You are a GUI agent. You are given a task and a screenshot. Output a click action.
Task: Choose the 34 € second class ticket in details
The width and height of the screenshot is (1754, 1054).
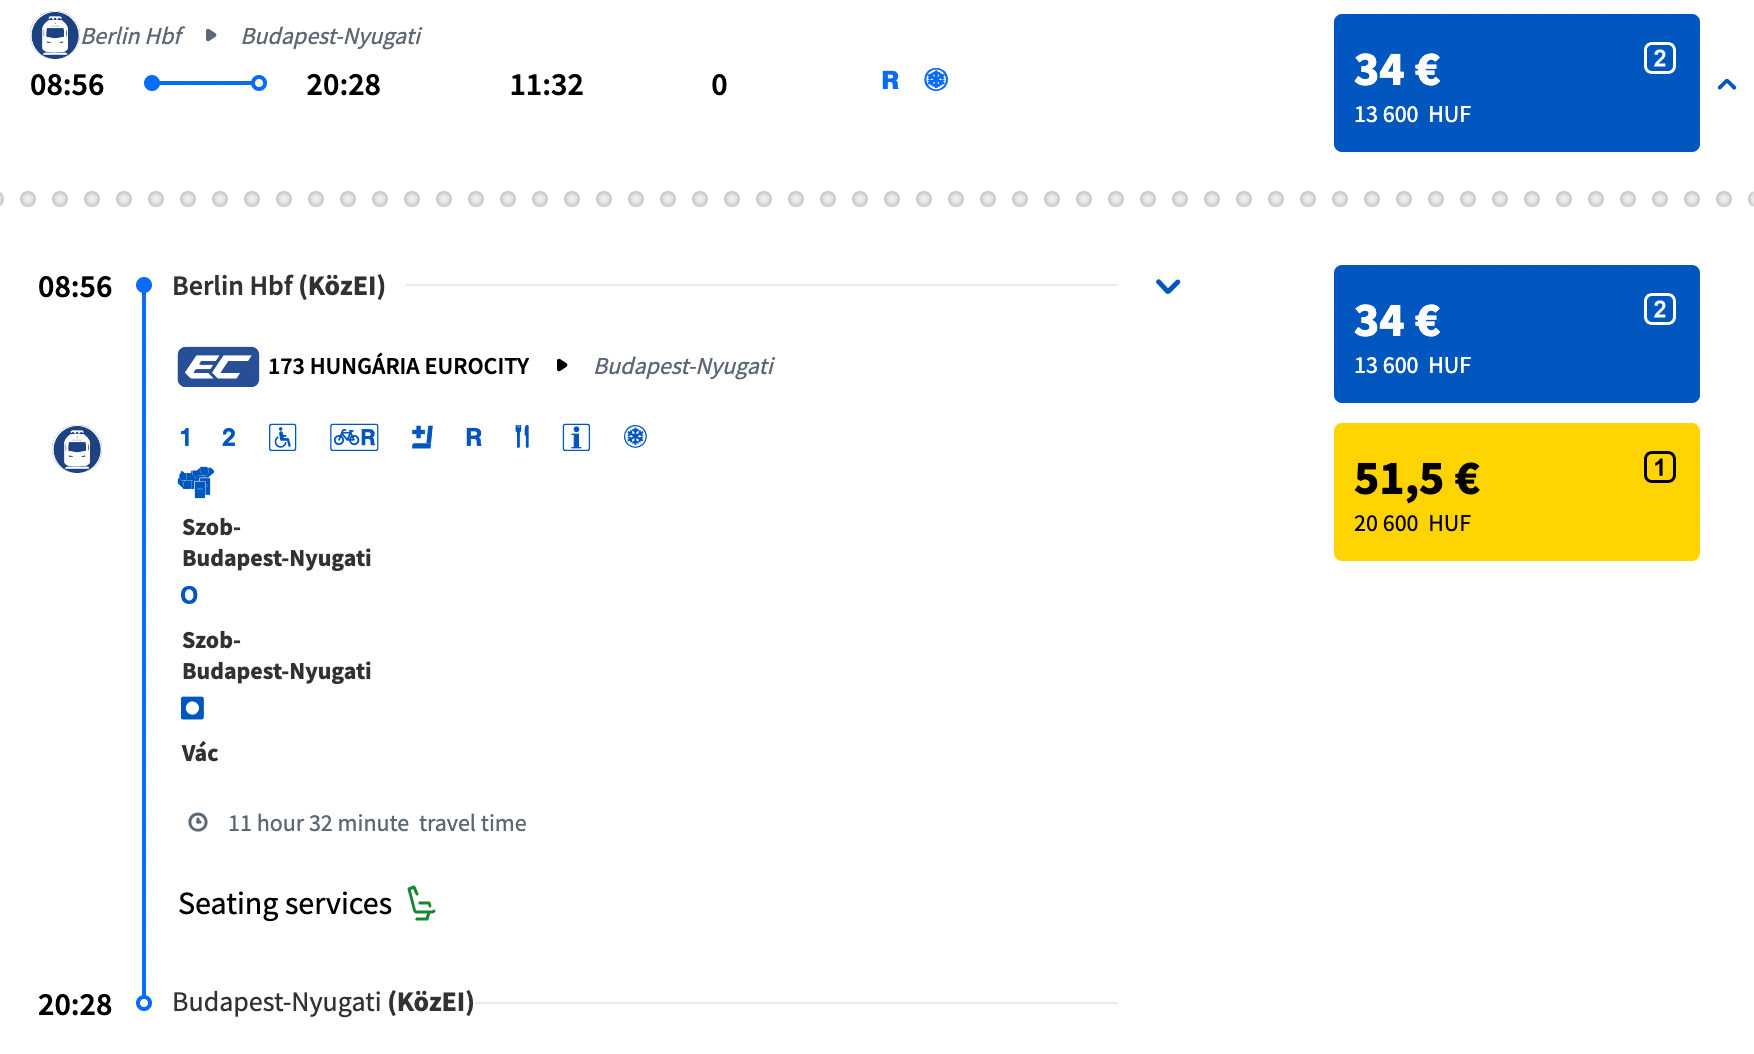click(1516, 334)
